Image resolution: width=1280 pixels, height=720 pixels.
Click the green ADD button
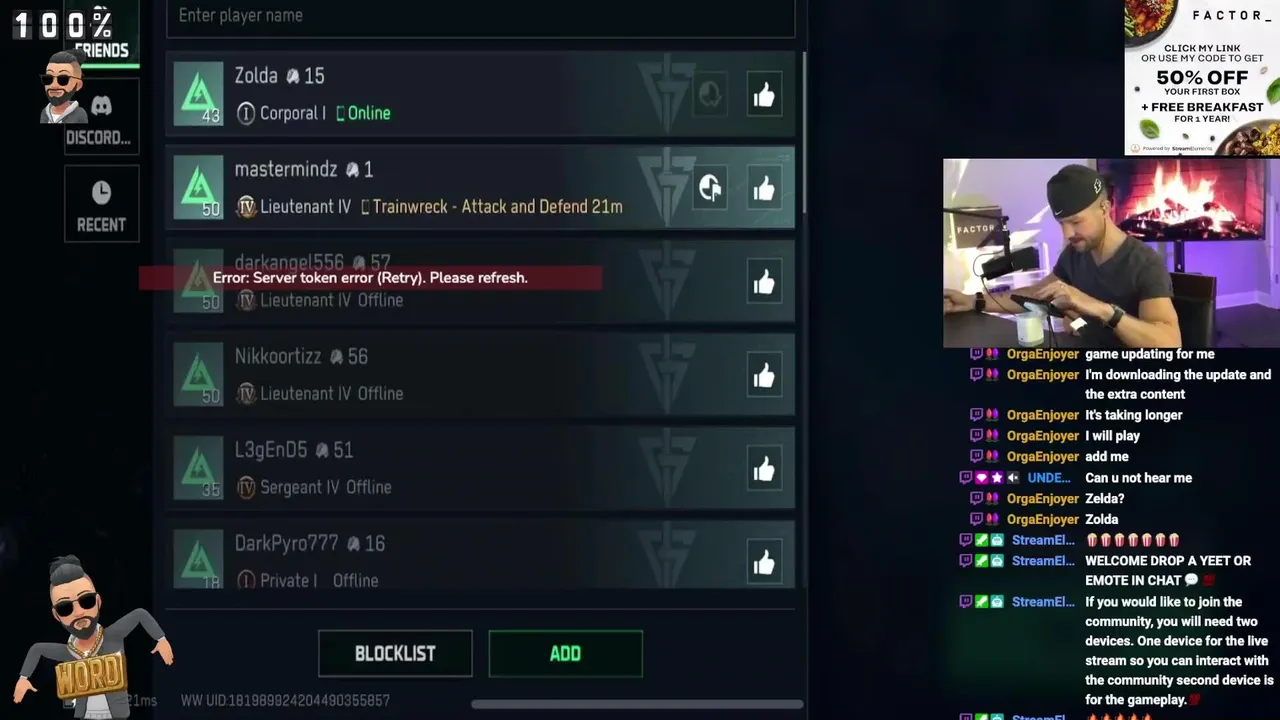click(x=565, y=653)
